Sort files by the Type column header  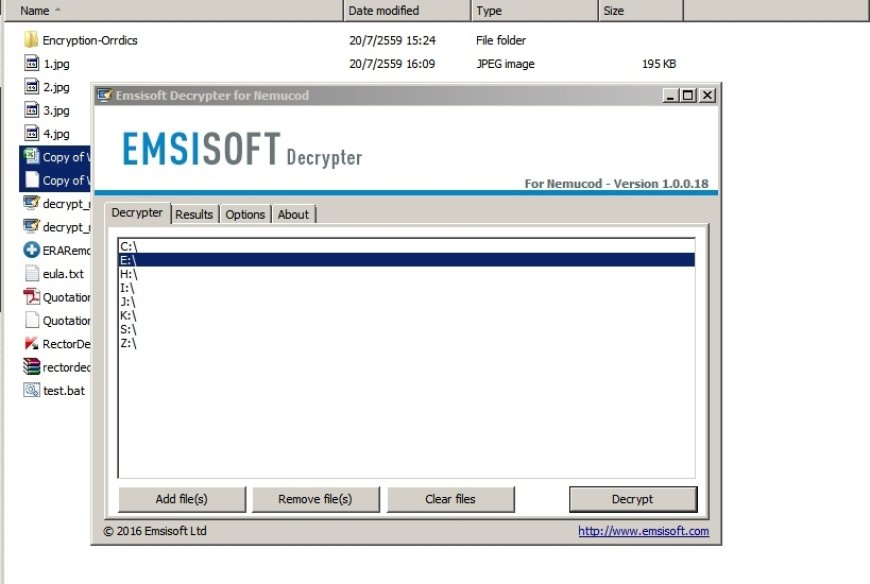pyautogui.click(x=535, y=11)
